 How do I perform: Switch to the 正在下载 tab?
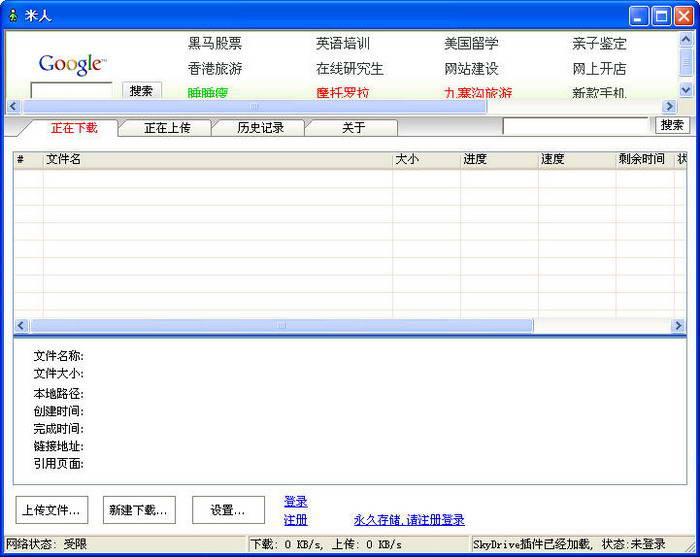point(74,128)
